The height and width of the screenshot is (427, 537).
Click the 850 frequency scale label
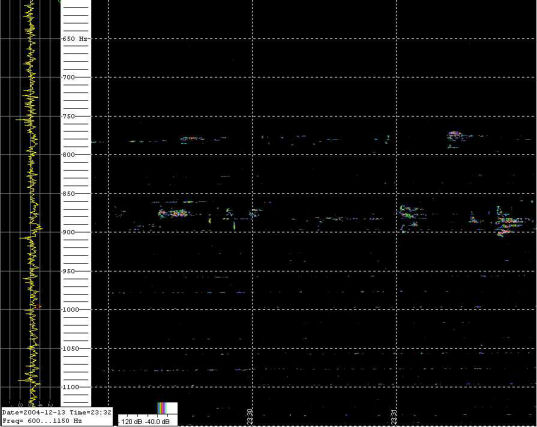(x=68, y=193)
